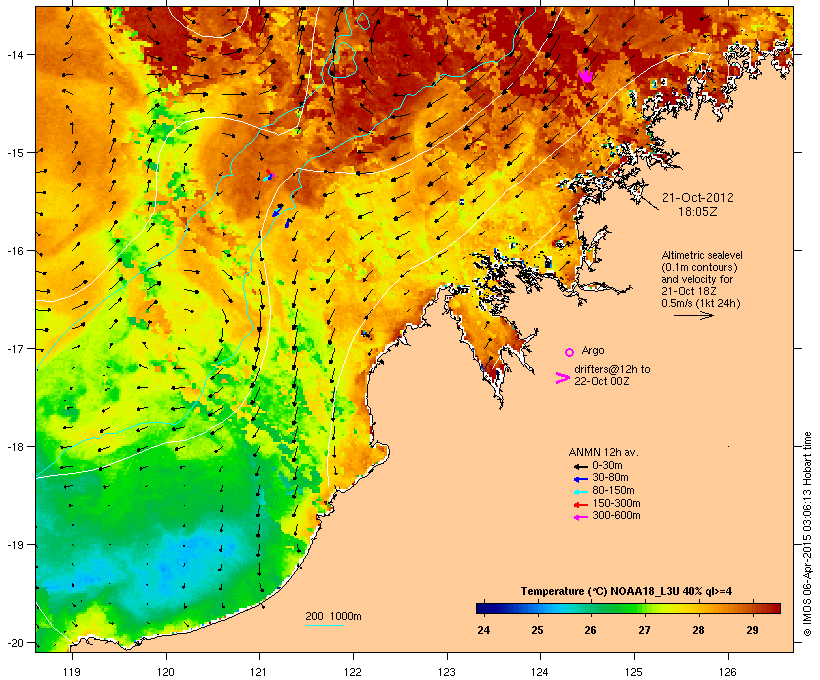This screenshot has height=680, width=820.
Task: Click the black 0-30m legend arrow
Action: (x=580, y=466)
